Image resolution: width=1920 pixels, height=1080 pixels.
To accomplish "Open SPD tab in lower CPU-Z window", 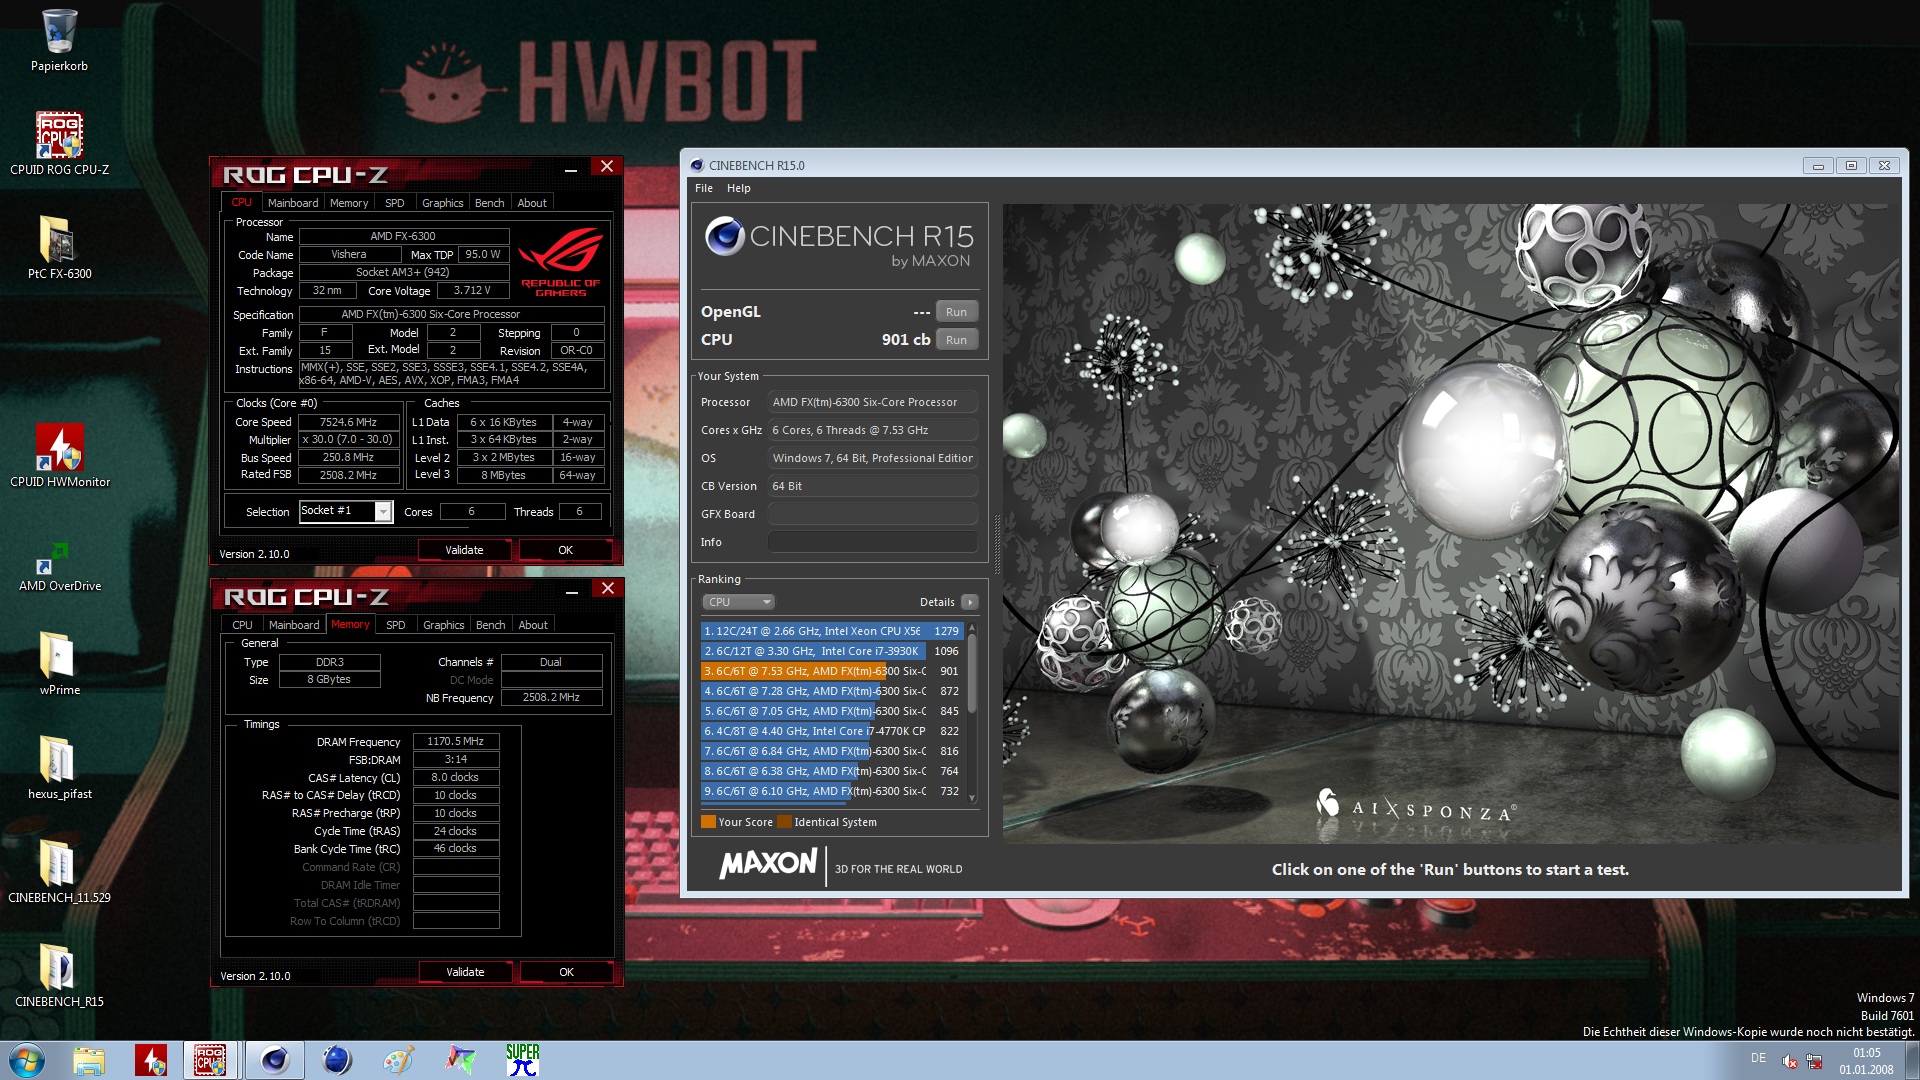I will [x=396, y=625].
